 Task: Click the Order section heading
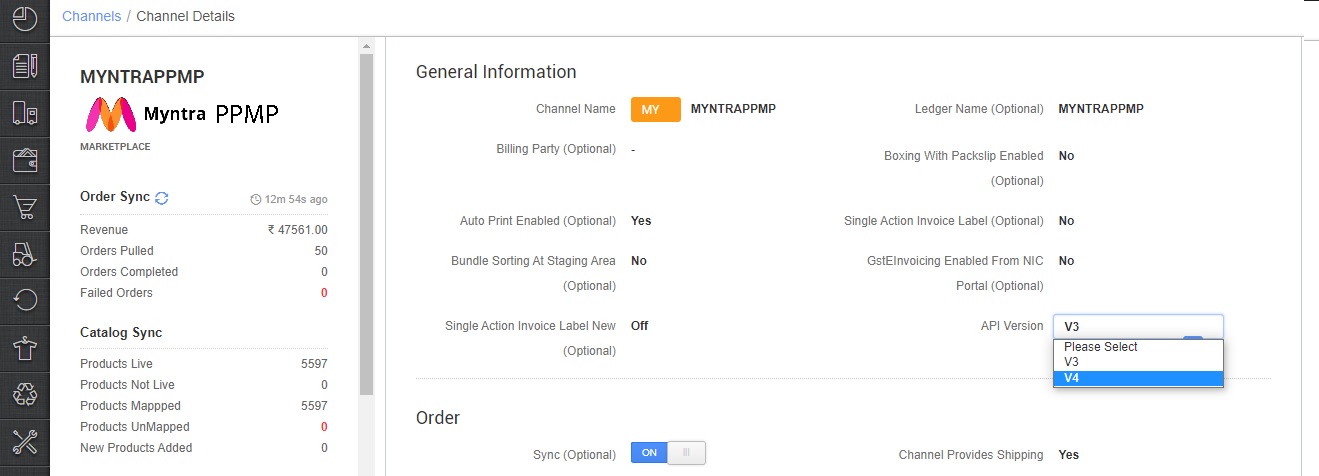click(x=438, y=418)
